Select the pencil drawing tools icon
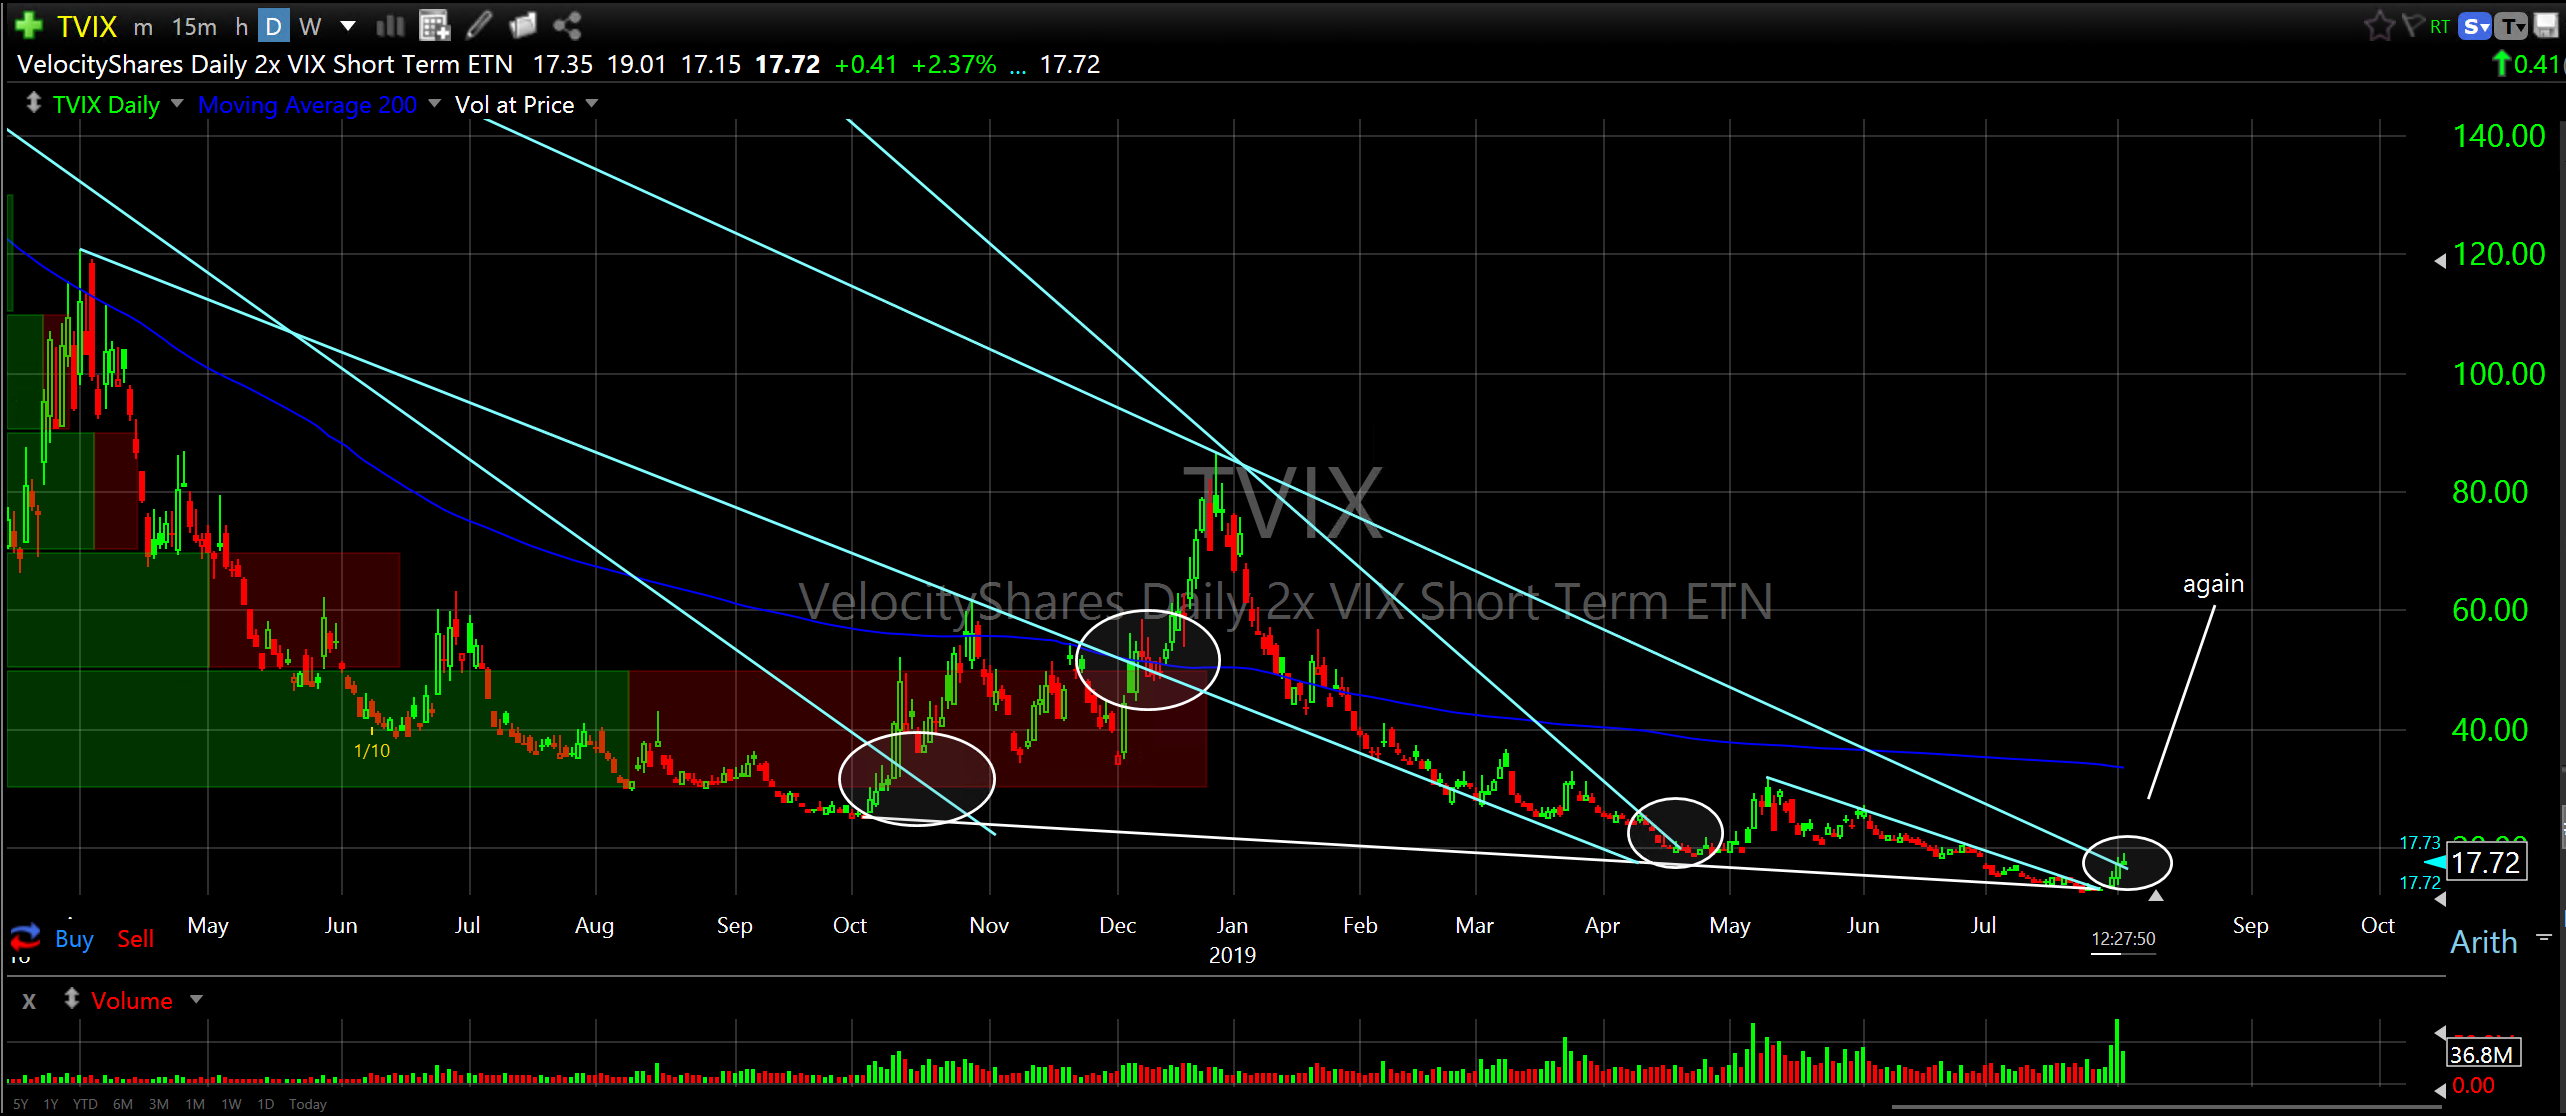Image resolution: width=2566 pixels, height=1116 pixels. [x=480, y=25]
